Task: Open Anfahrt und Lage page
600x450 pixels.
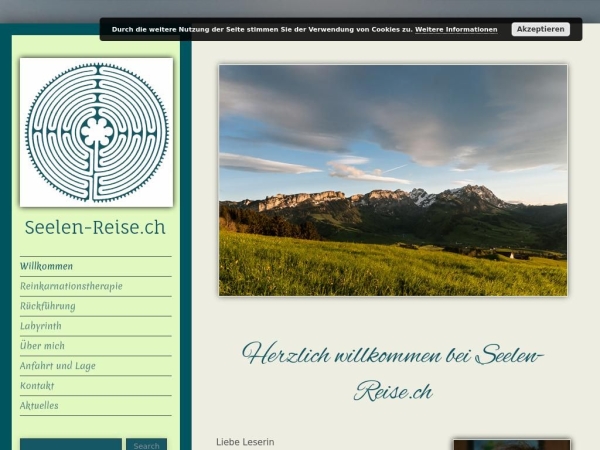Action: (58, 366)
